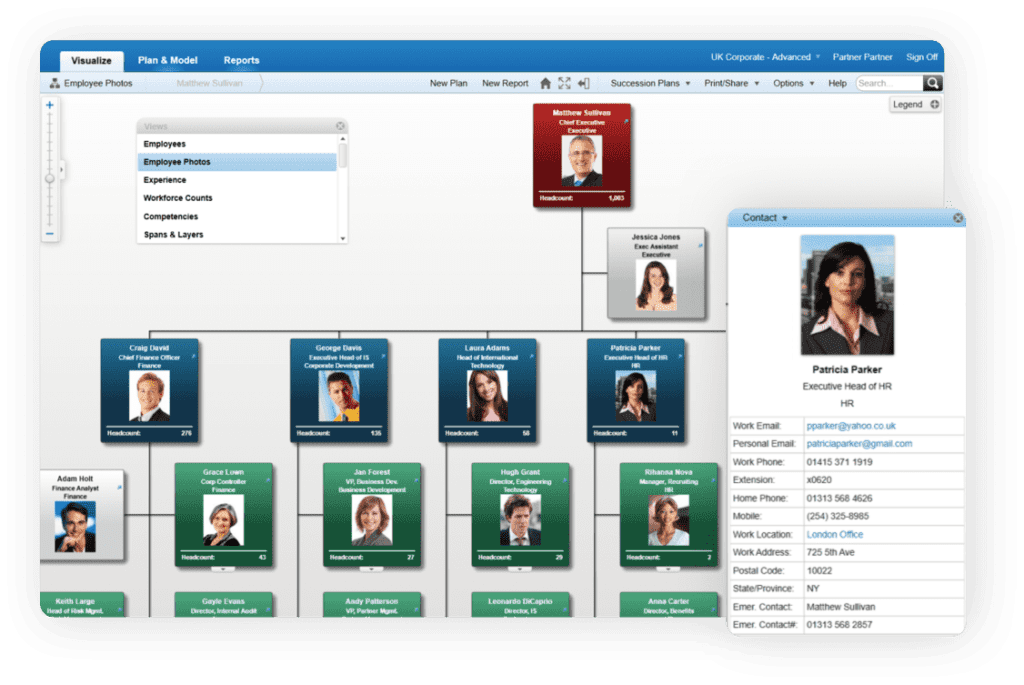Toggle the full screen icon in toolbar
The height and width of the screenshot is (685, 1024).
pos(564,84)
